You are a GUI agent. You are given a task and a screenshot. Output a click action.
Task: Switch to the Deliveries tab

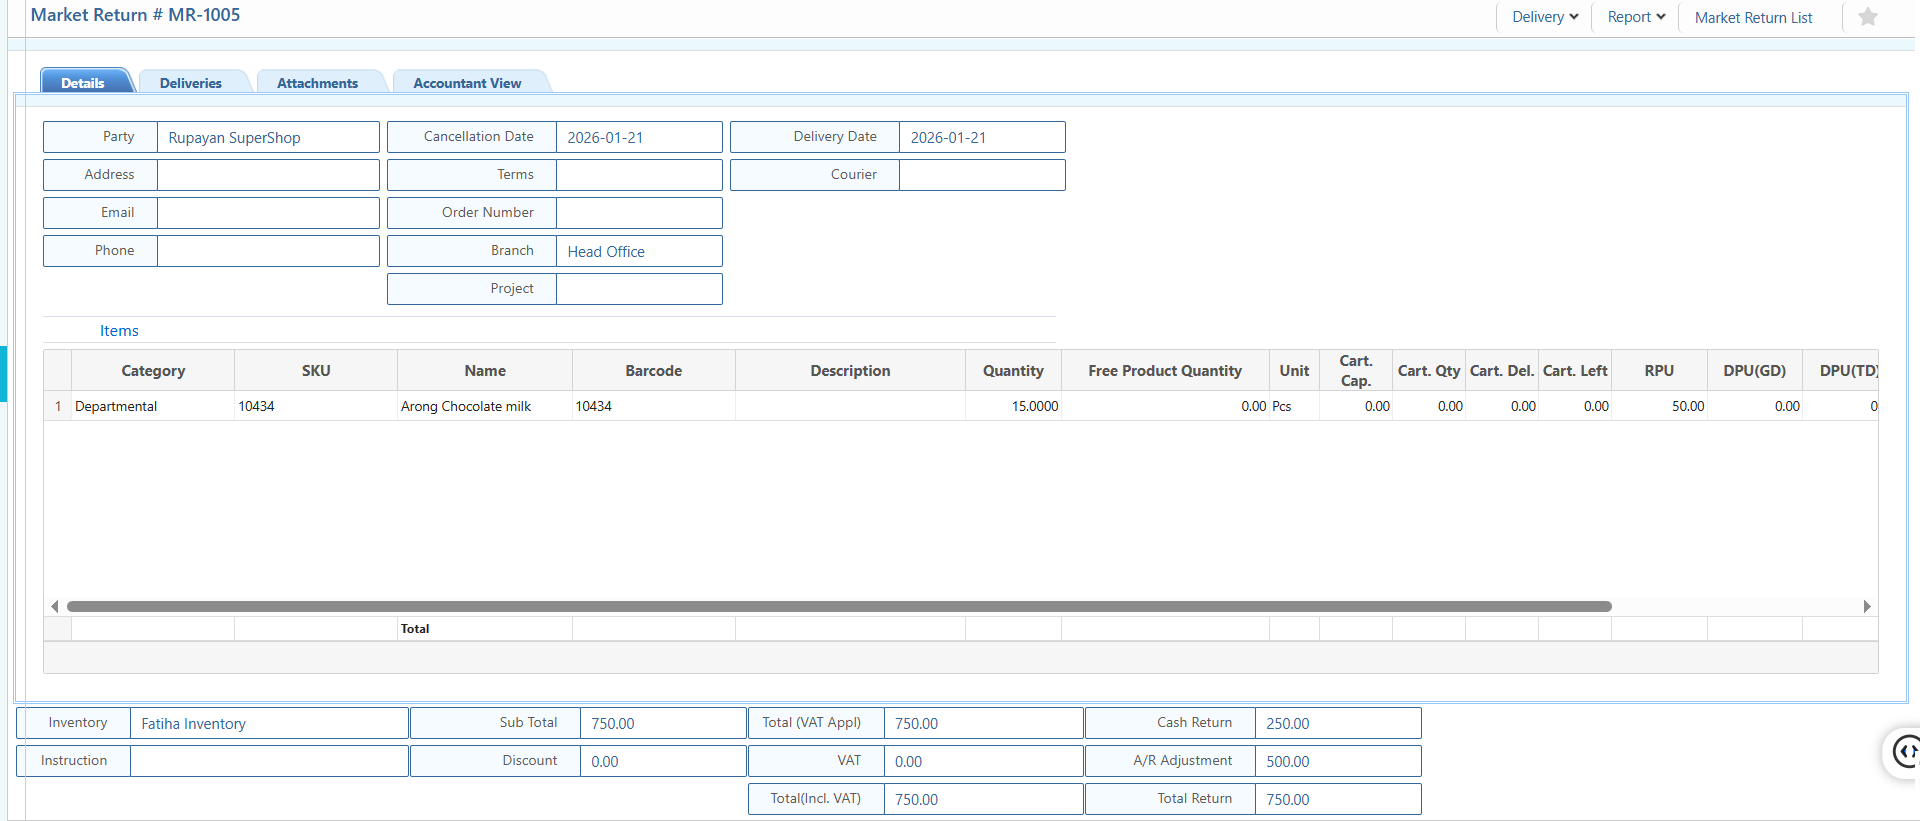(x=190, y=83)
